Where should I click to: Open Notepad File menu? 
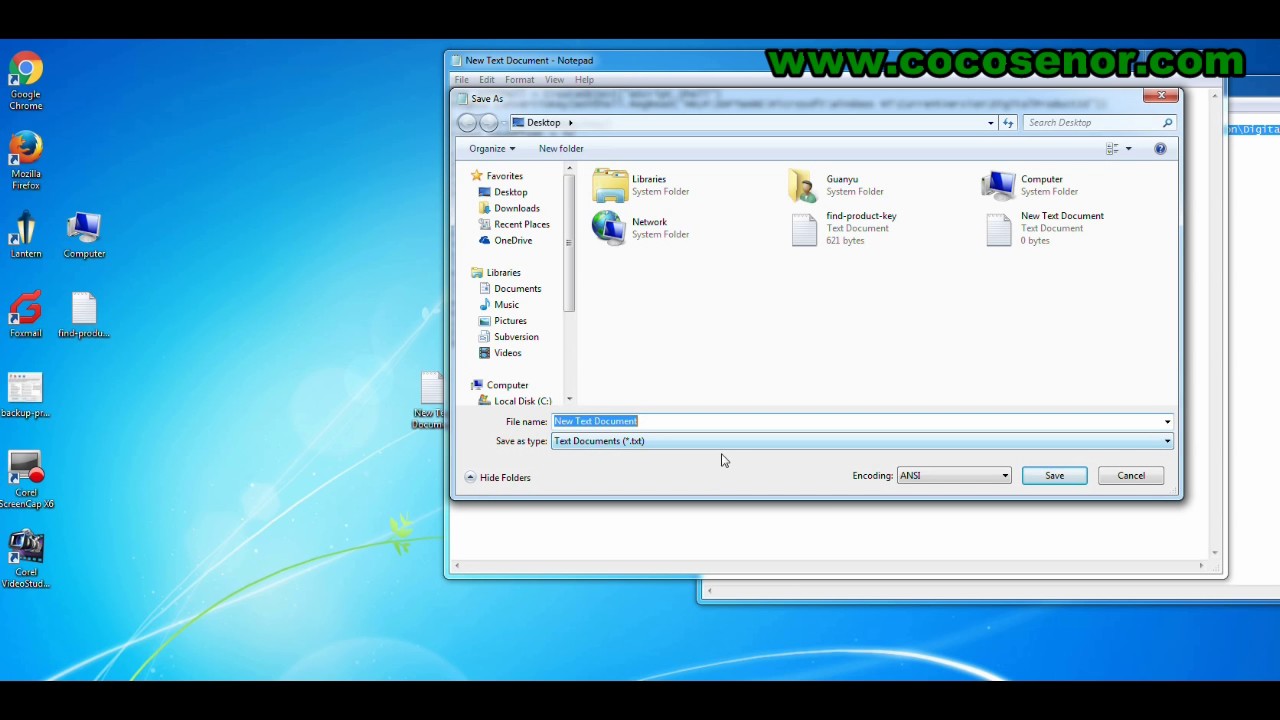pos(462,80)
